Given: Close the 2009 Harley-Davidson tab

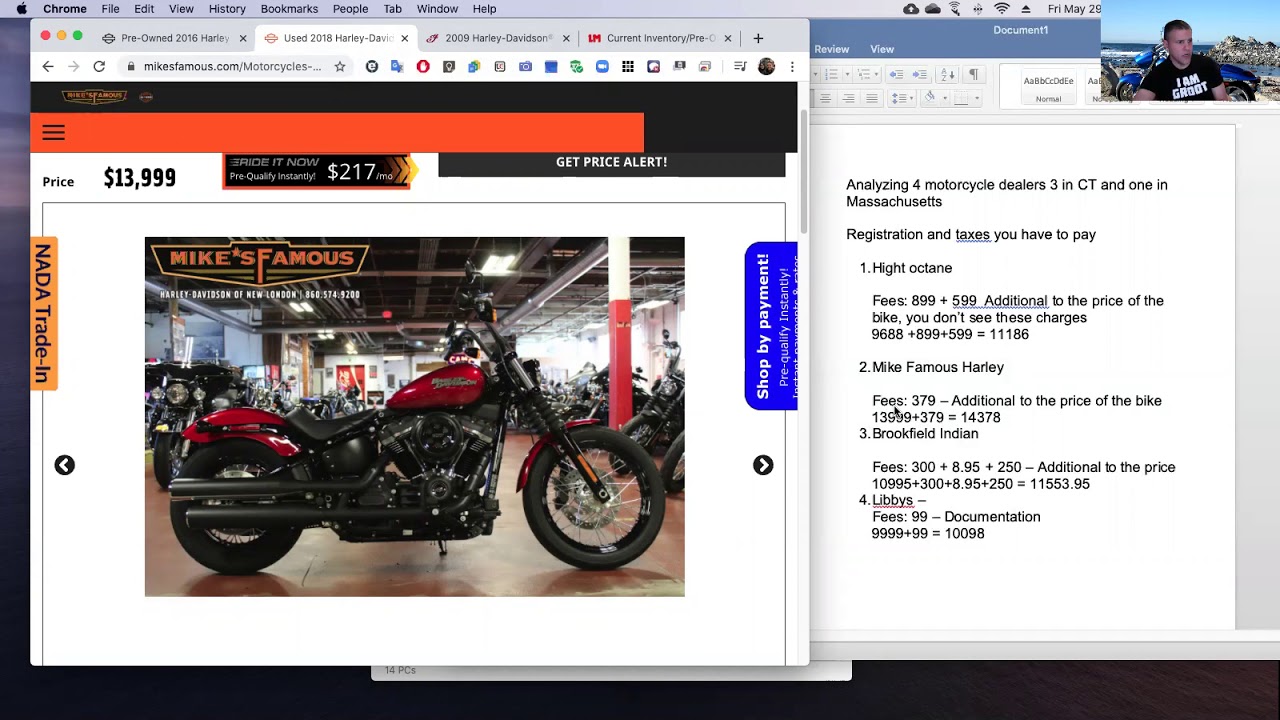Looking at the screenshot, I should [566, 38].
